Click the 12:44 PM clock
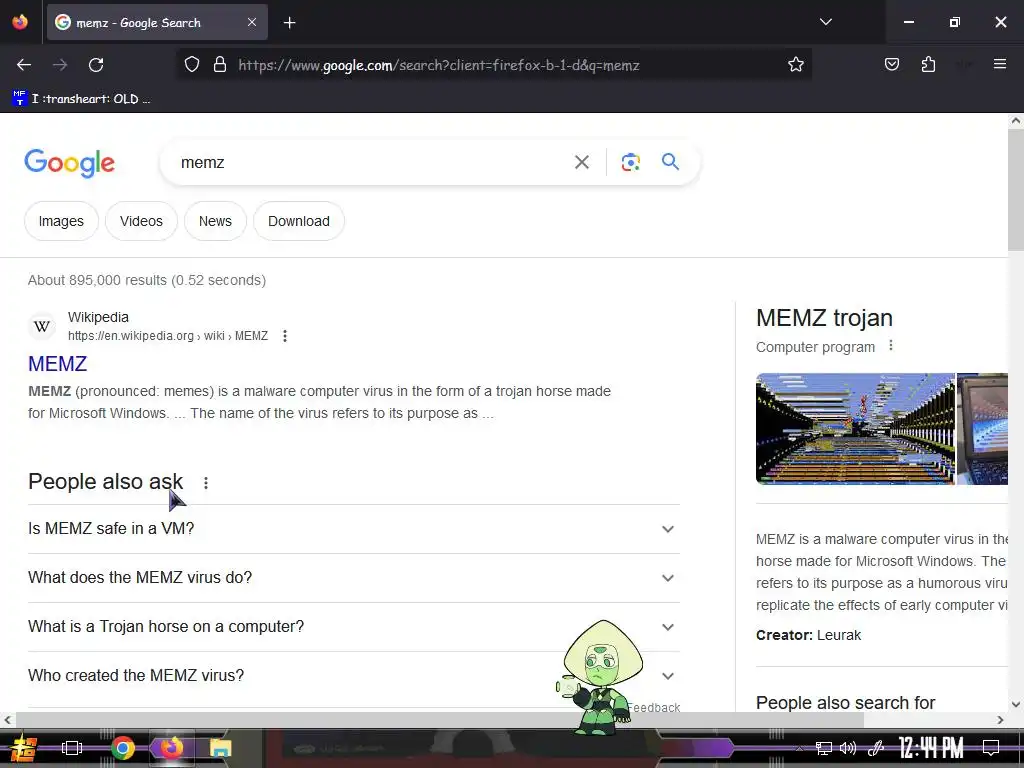 [931, 748]
